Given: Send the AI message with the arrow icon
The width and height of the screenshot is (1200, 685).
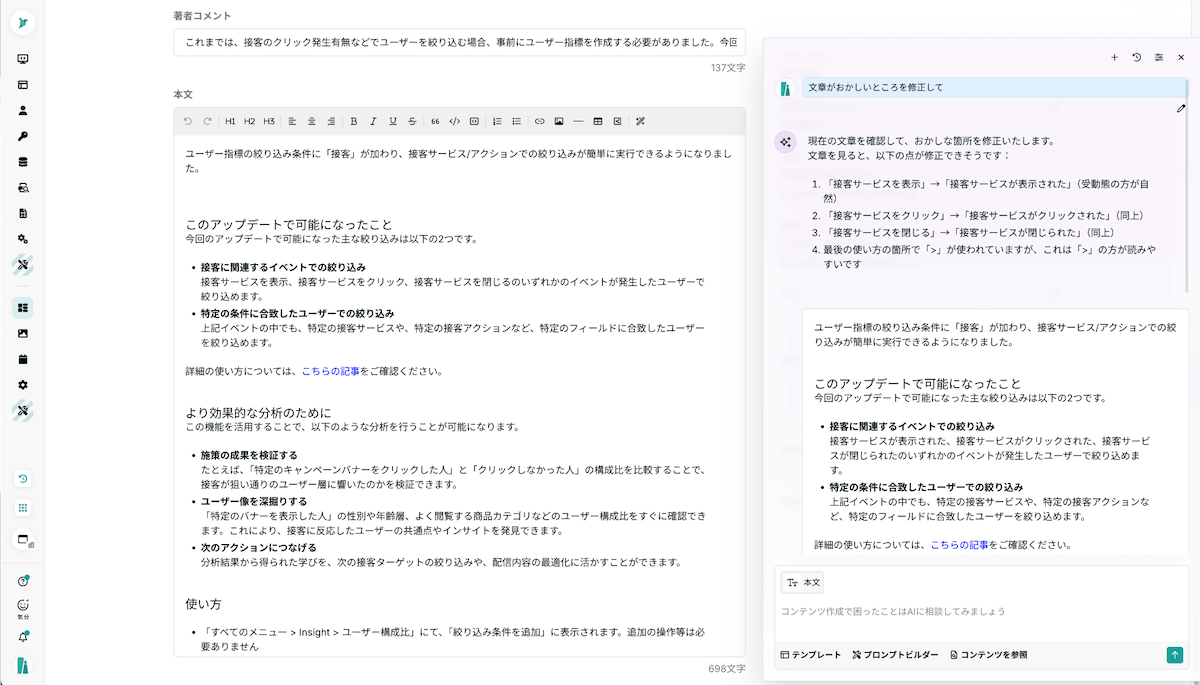Looking at the screenshot, I should (1175, 654).
